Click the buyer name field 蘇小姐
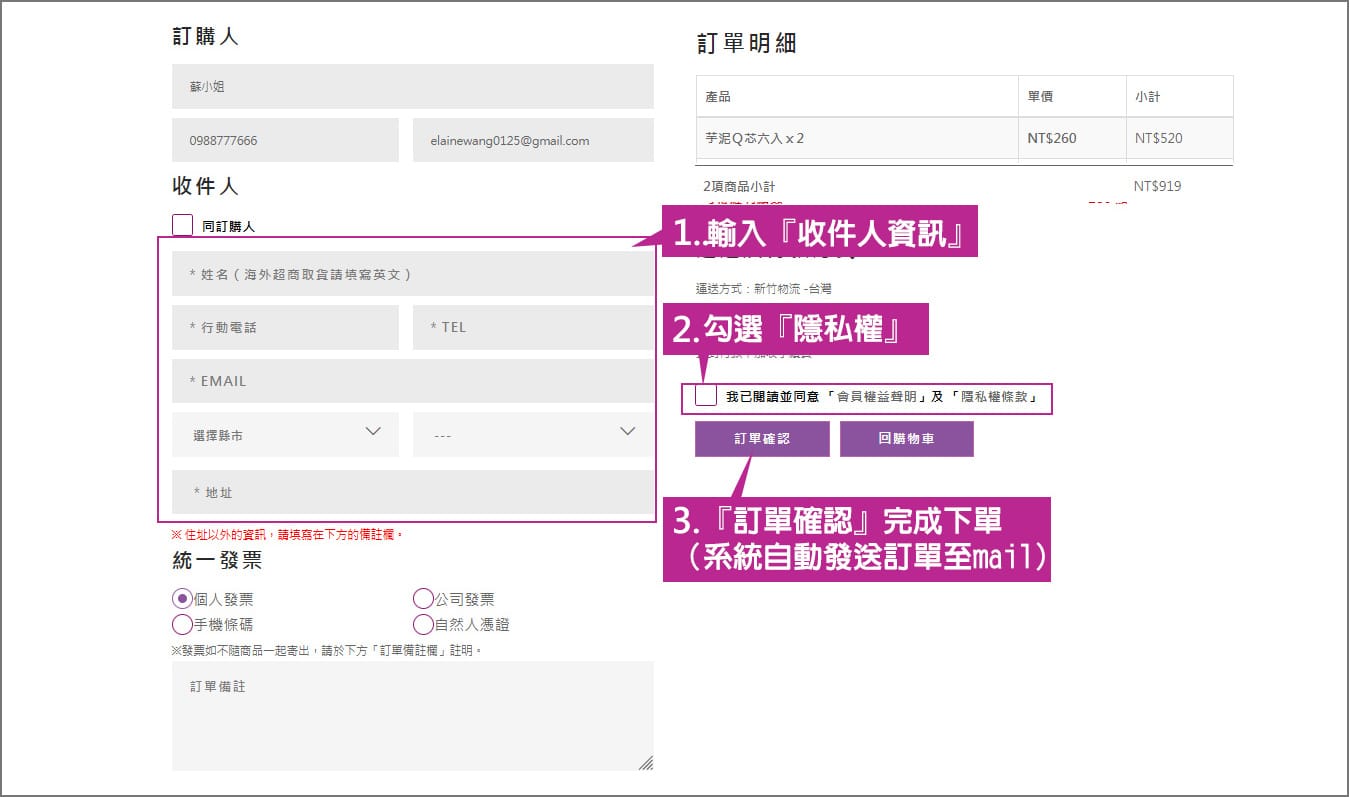1349x797 pixels. click(413, 86)
